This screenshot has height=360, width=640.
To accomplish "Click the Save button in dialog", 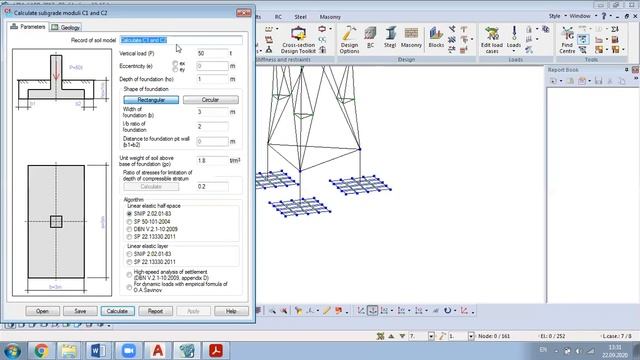I will click(x=80, y=311).
